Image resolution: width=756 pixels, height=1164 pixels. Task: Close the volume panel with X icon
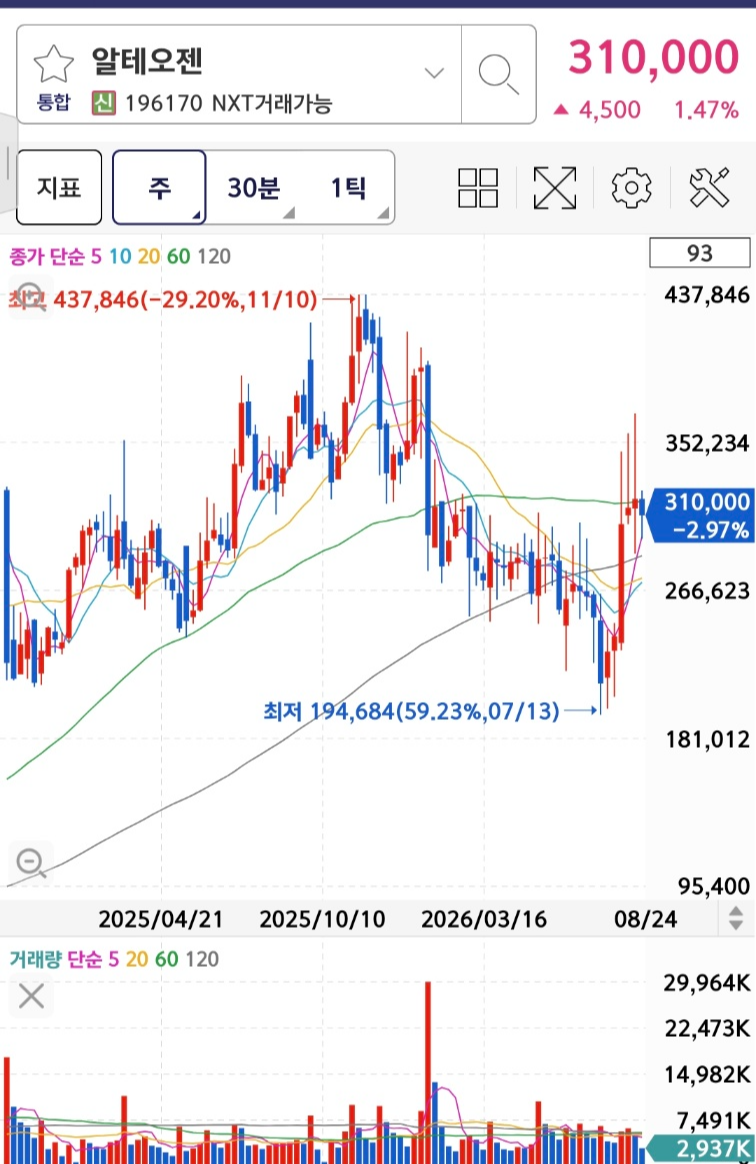(31, 996)
